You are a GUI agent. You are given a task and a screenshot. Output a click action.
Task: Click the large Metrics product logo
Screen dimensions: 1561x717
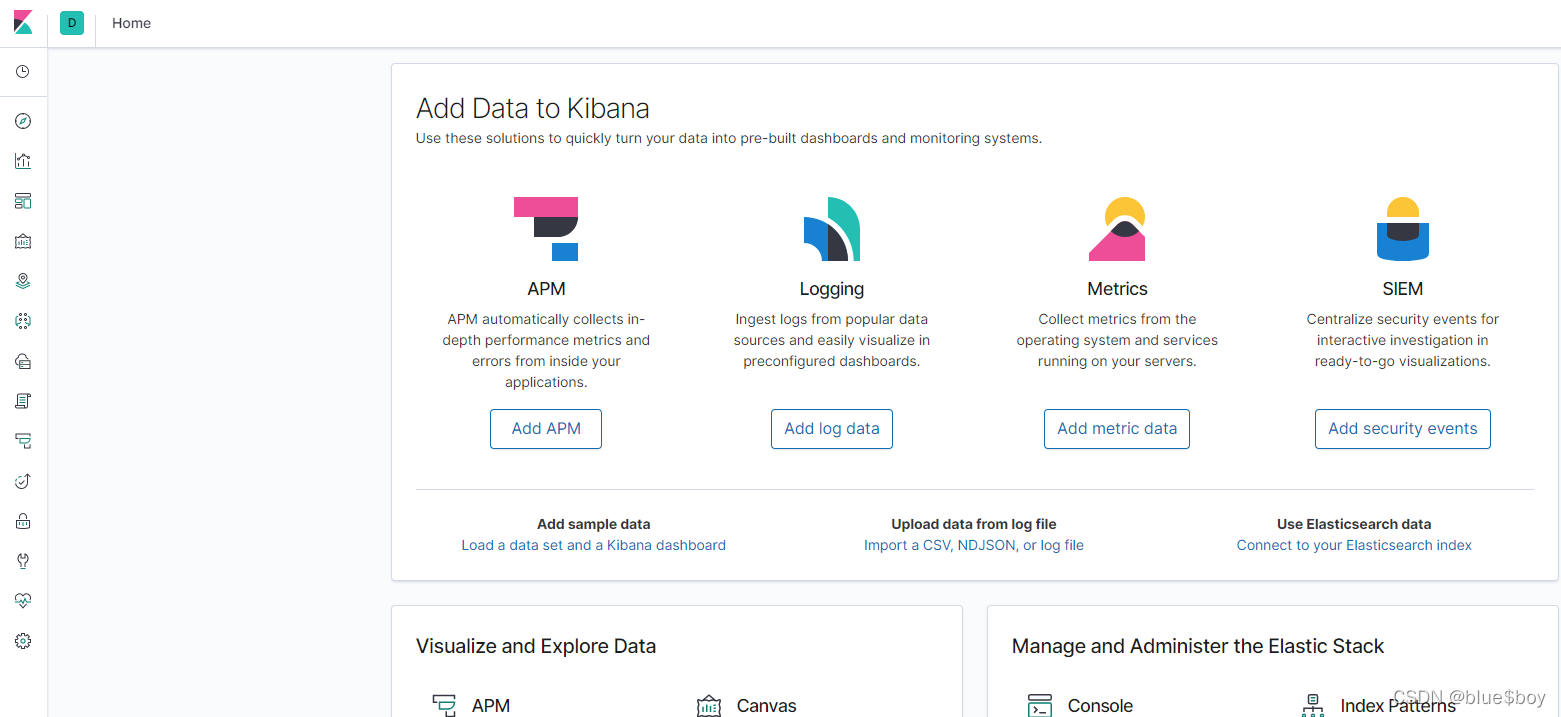(x=1117, y=229)
